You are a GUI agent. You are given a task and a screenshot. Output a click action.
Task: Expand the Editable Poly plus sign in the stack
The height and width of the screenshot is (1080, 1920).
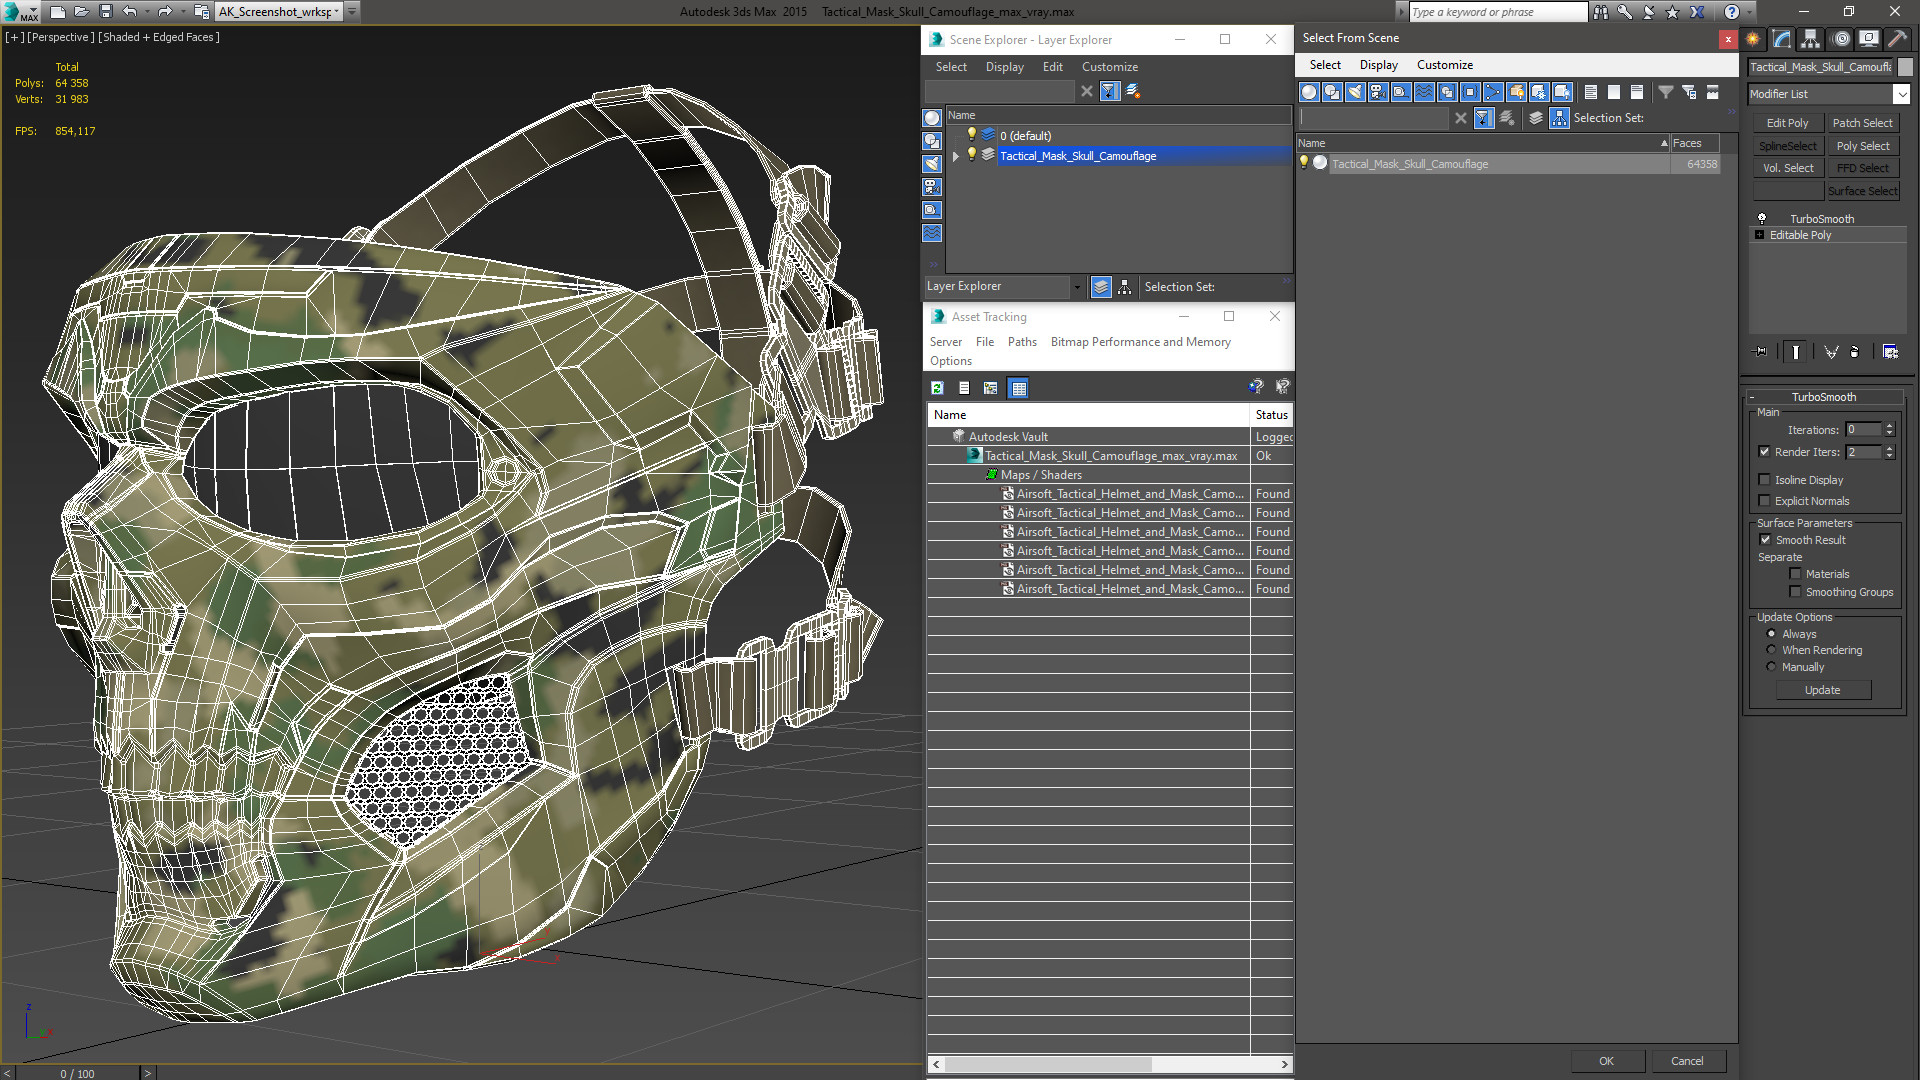[x=1760, y=235]
